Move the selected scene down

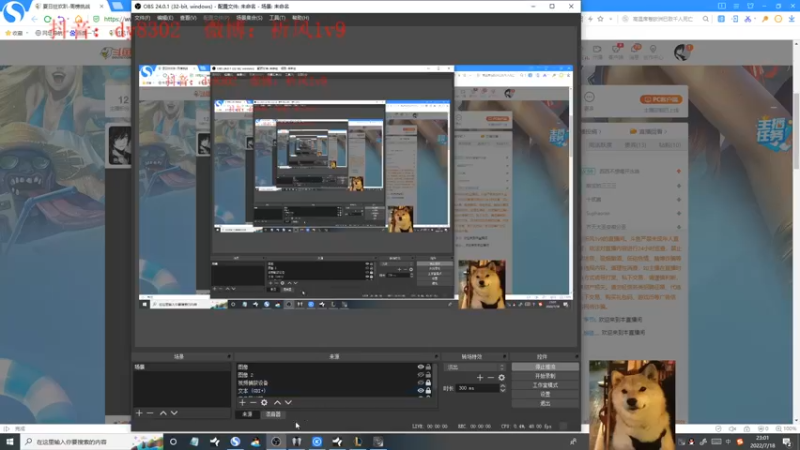point(174,413)
